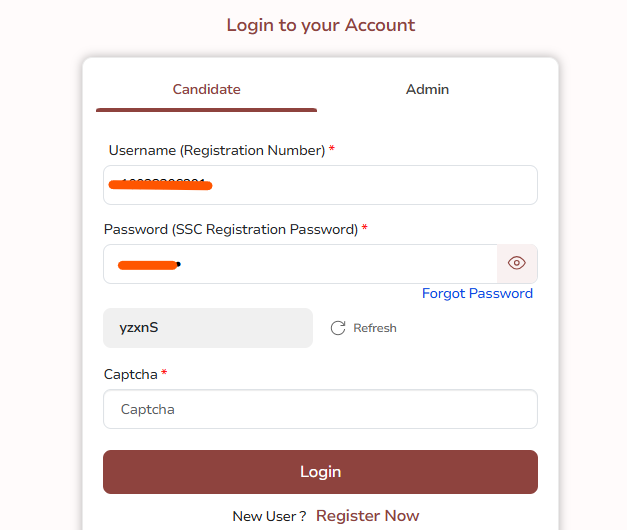627x530 pixels.
Task: Follow the Register Now link
Action: 367,516
